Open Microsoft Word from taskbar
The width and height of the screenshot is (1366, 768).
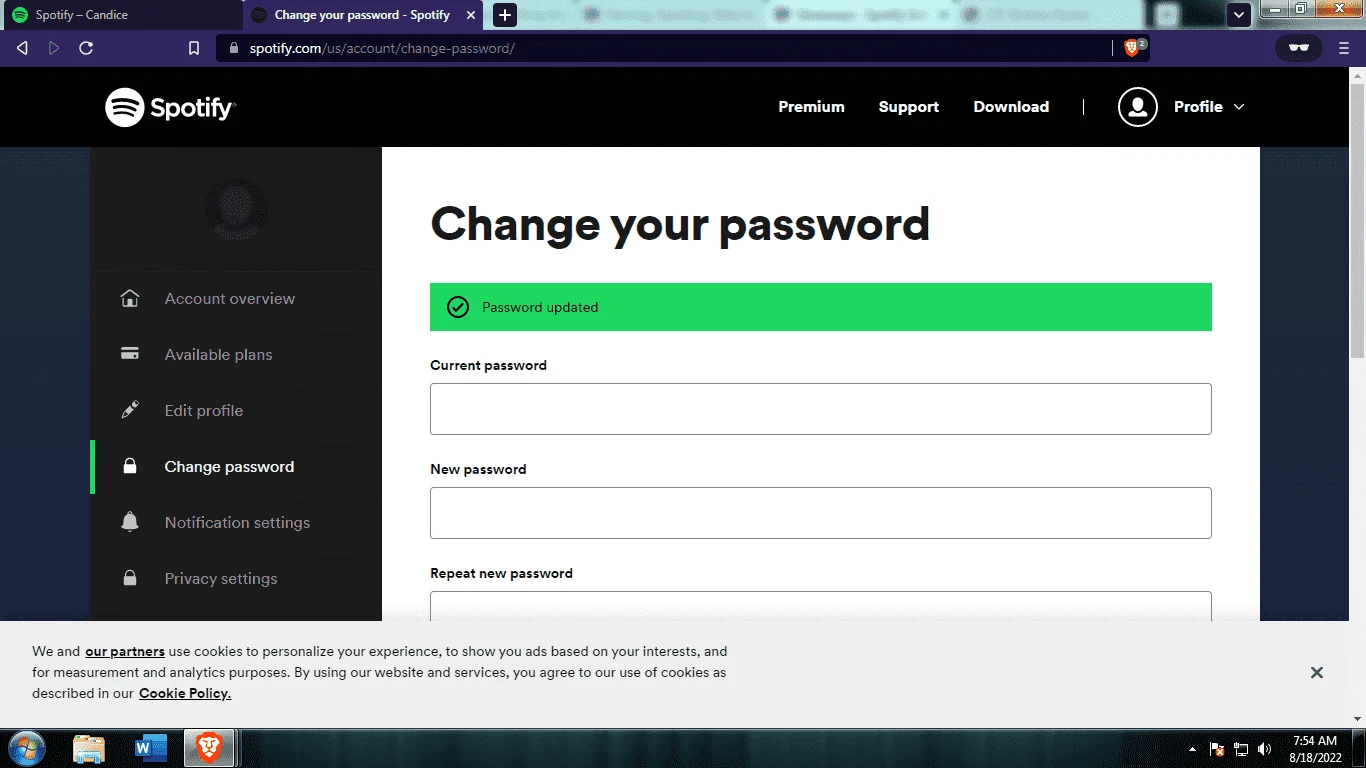click(x=150, y=748)
